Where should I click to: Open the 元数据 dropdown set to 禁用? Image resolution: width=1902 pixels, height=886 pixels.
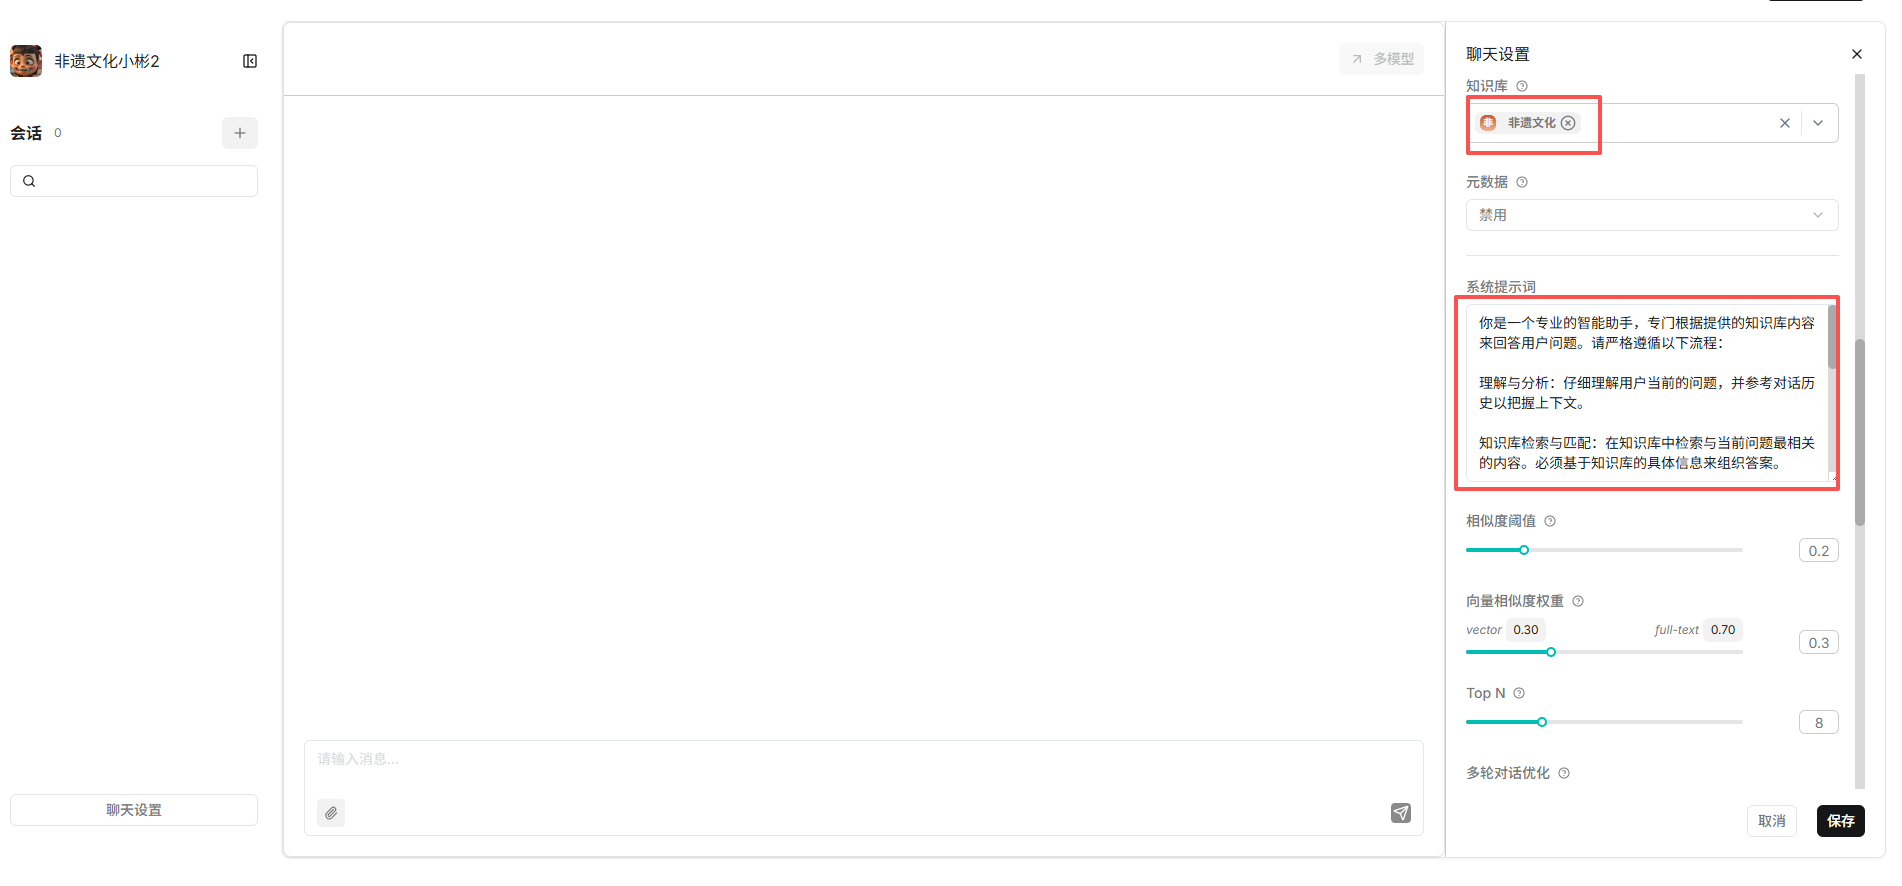point(1651,215)
